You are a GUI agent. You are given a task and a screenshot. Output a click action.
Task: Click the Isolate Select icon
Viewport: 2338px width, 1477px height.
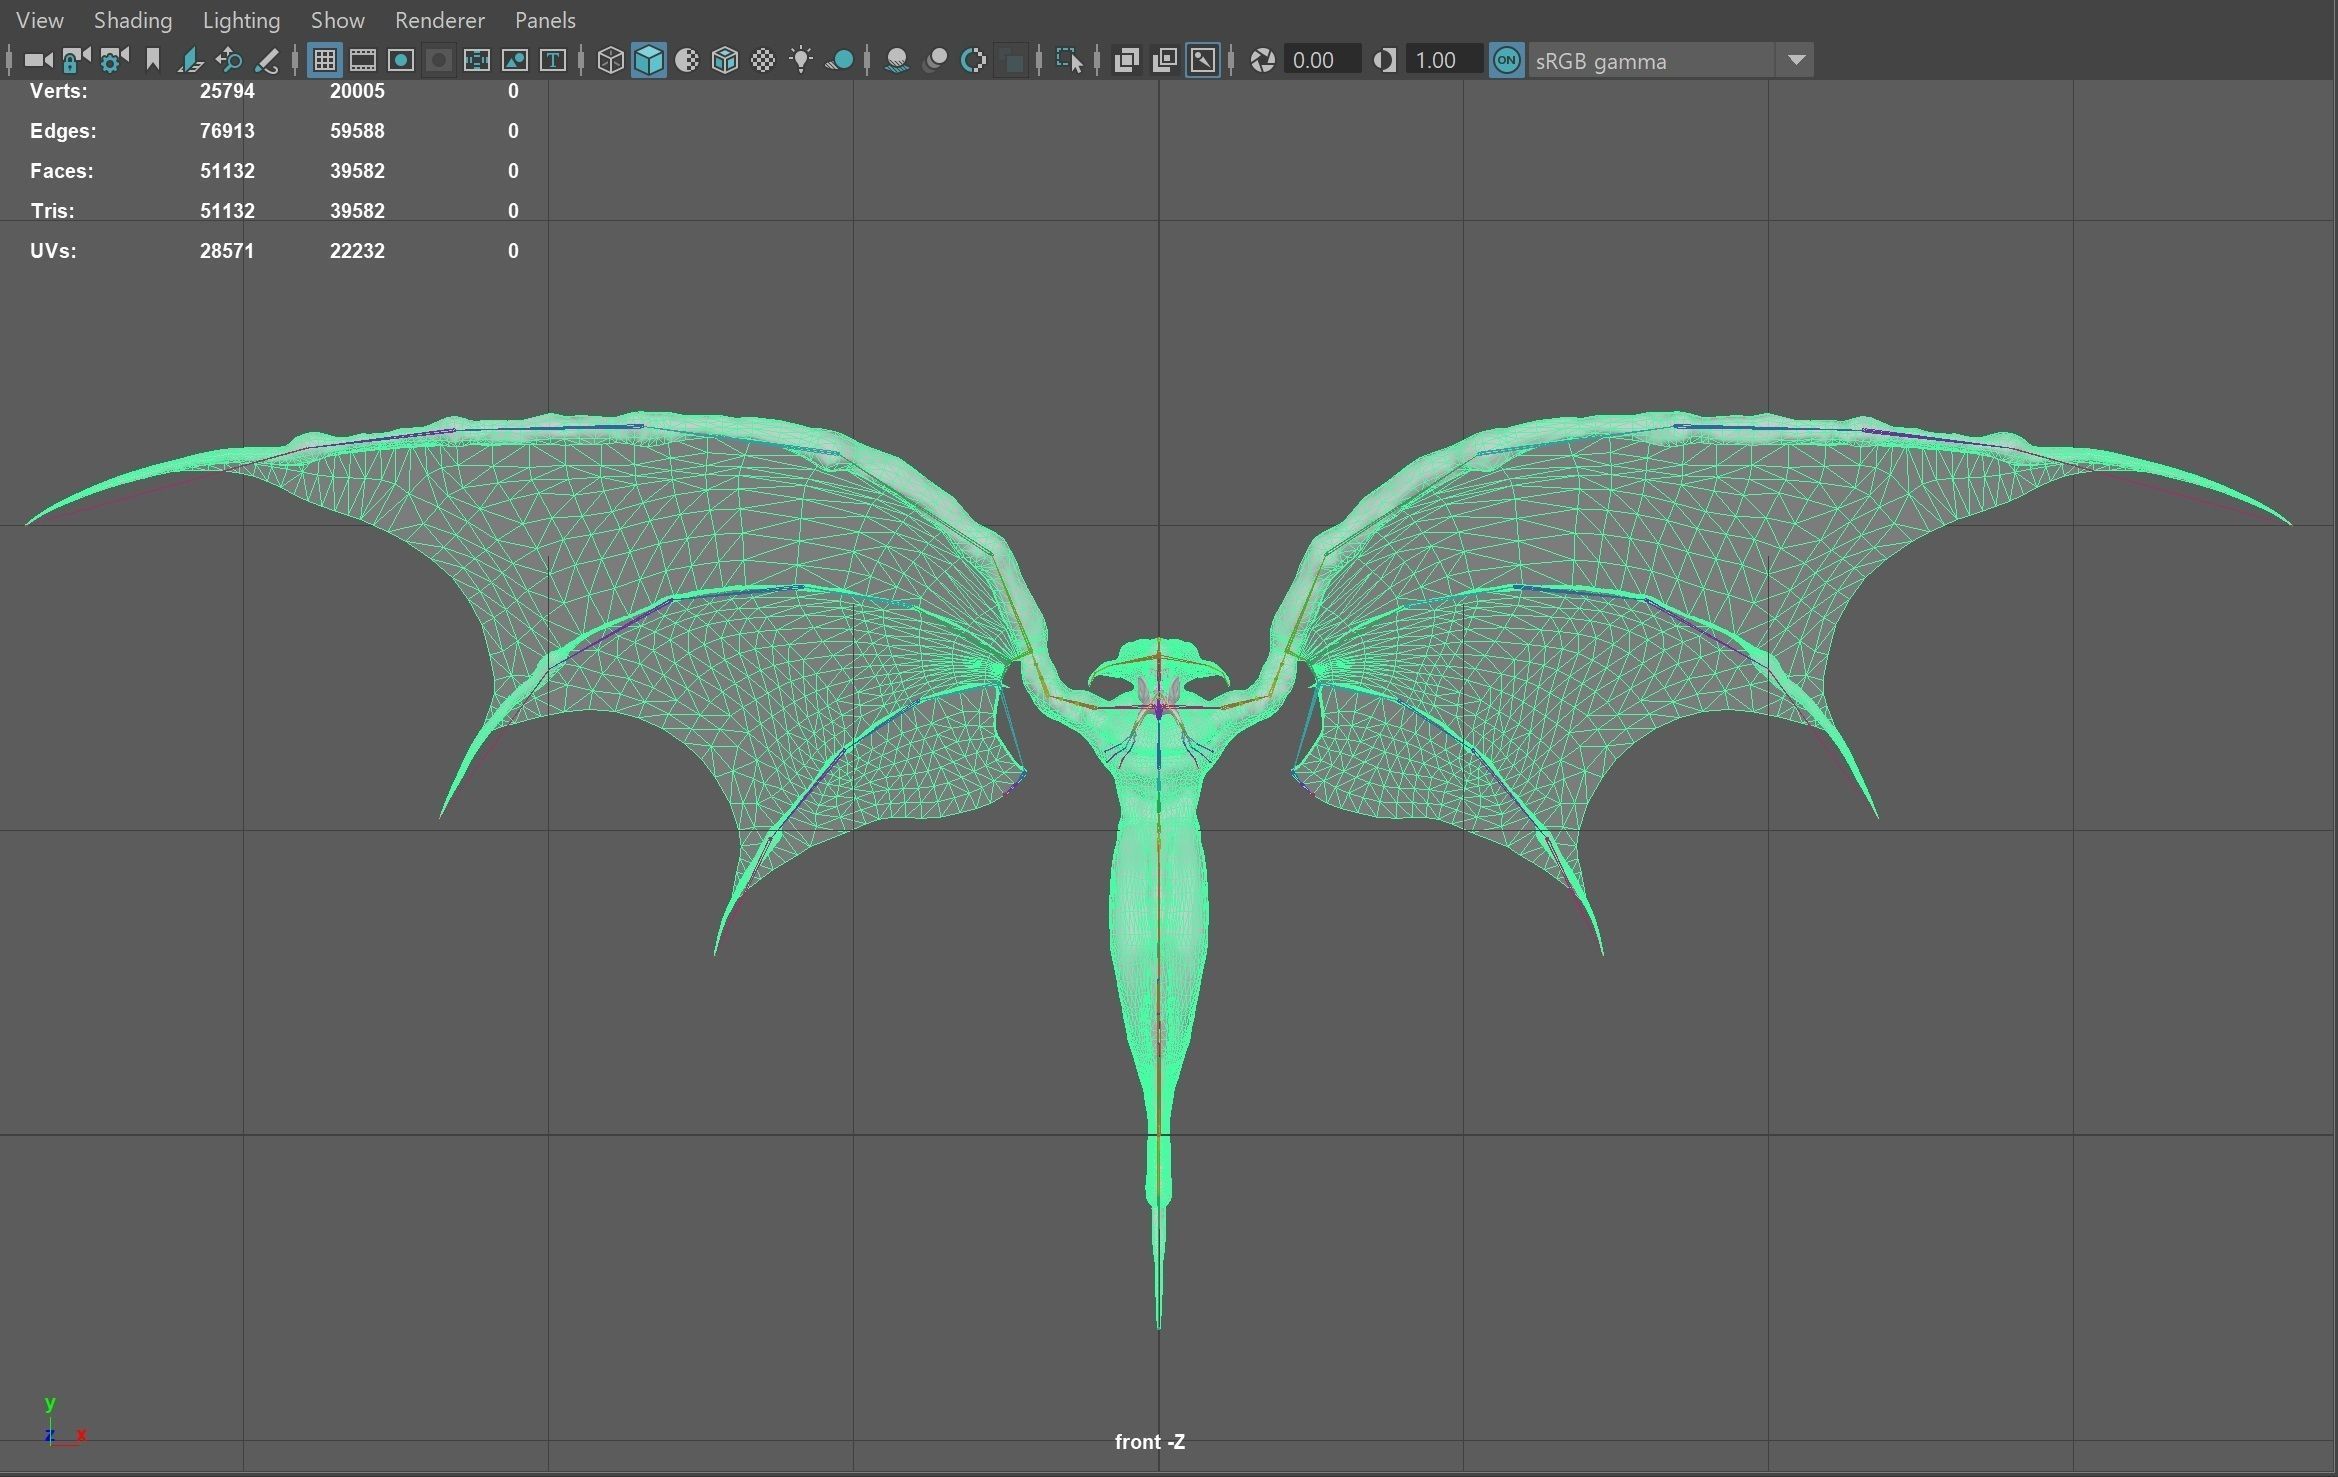click(1069, 61)
